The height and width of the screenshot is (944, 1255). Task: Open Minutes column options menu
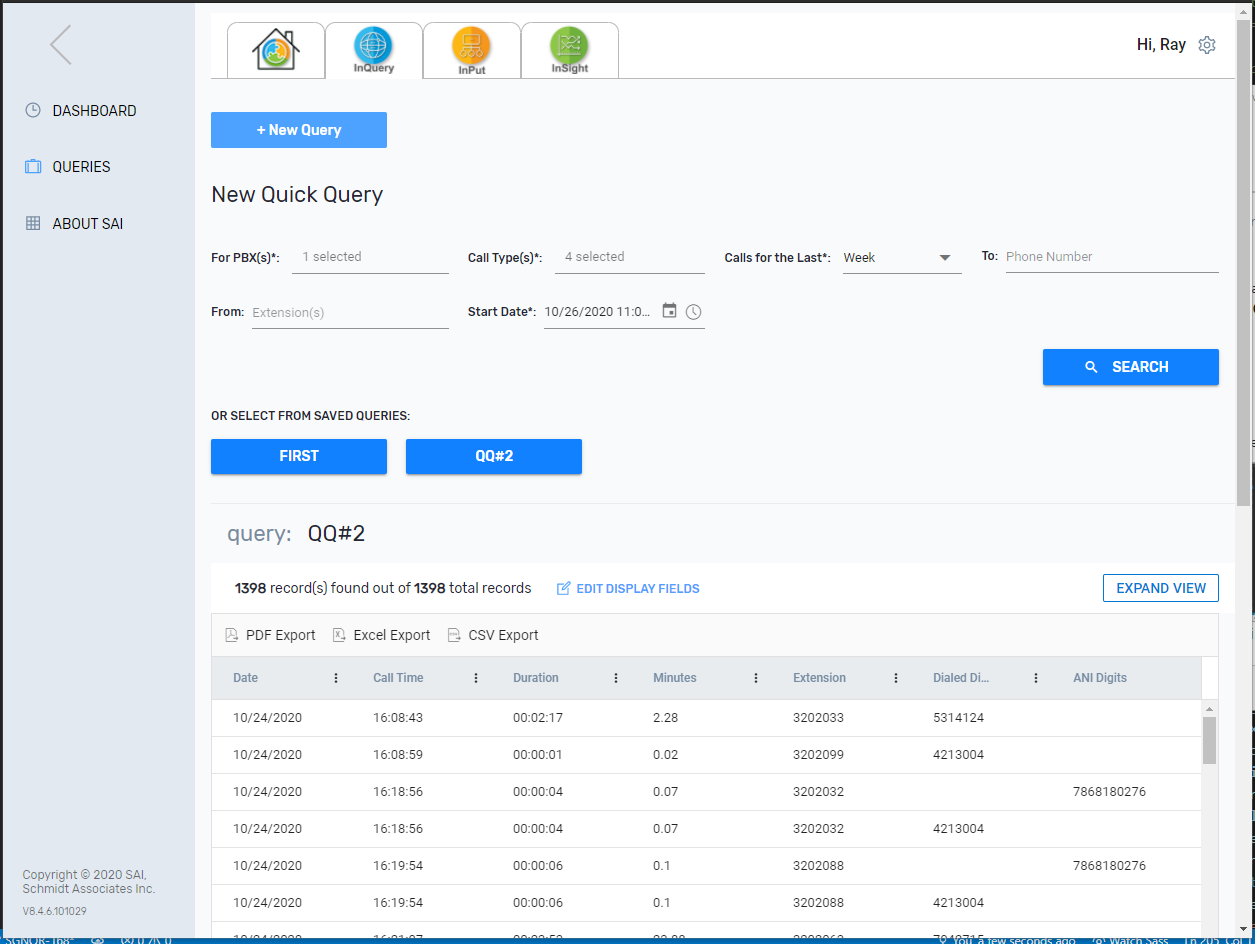(756, 678)
